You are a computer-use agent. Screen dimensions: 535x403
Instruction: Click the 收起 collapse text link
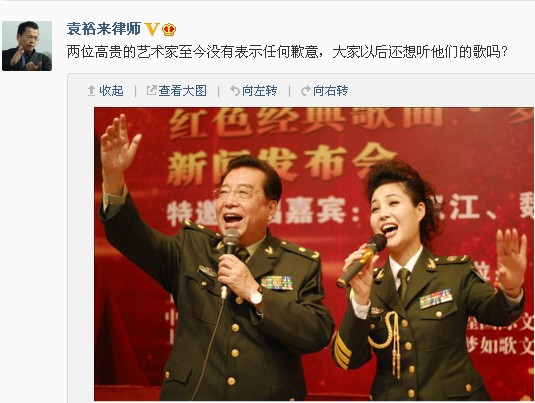(111, 91)
